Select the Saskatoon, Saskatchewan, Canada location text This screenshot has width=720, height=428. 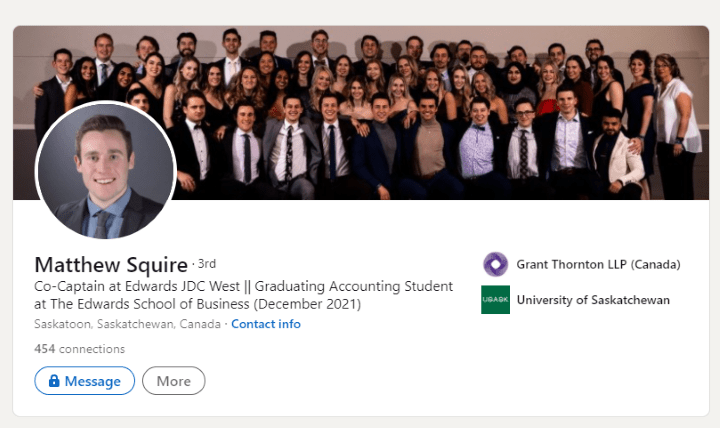[x=127, y=324]
